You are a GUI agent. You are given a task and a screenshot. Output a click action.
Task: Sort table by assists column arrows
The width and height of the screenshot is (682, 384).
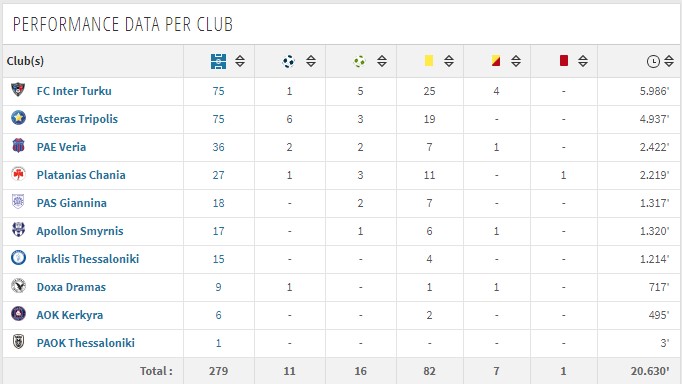point(382,61)
